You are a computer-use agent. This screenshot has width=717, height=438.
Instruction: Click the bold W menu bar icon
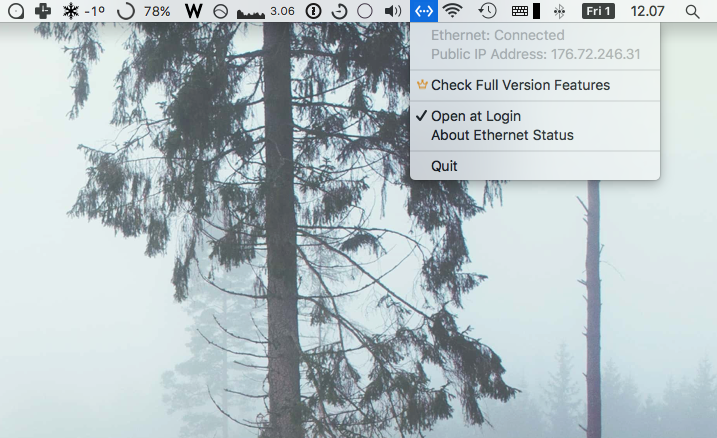click(193, 11)
